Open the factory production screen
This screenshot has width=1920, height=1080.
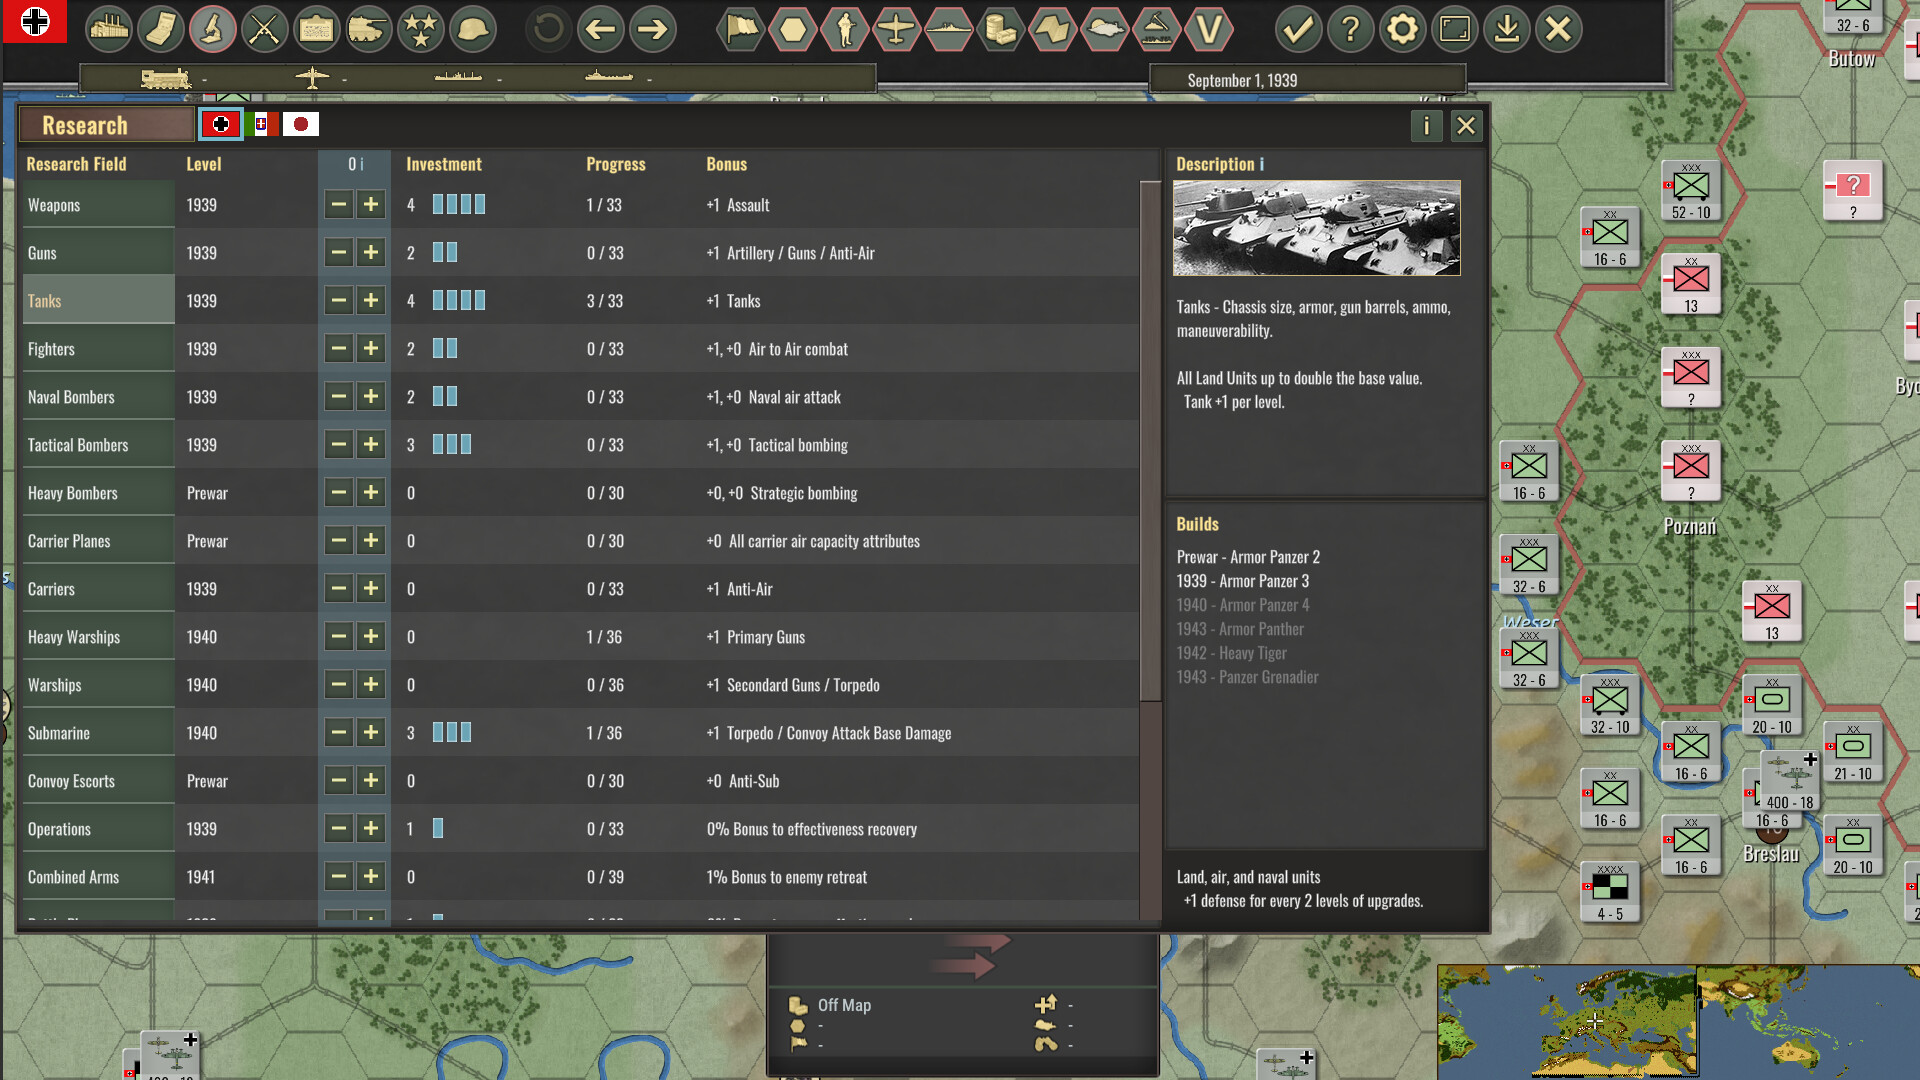pos(109,29)
